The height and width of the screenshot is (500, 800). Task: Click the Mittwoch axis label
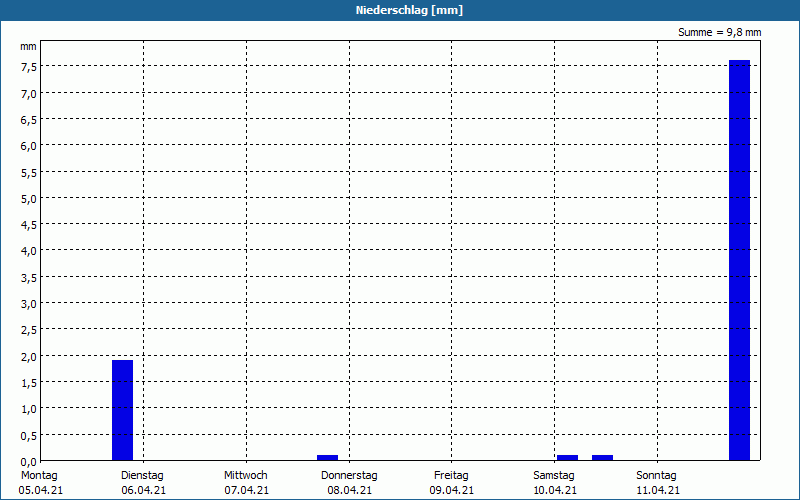pos(246,476)
